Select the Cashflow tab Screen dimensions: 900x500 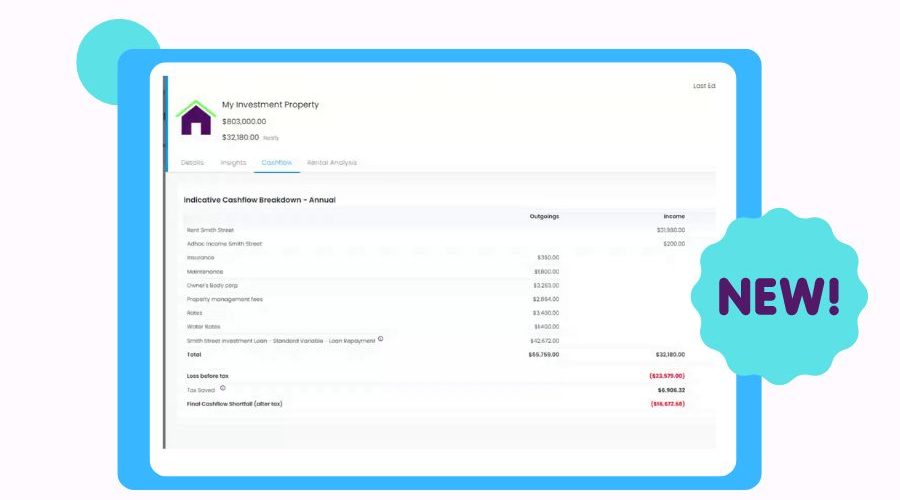(x=277, y=162)
